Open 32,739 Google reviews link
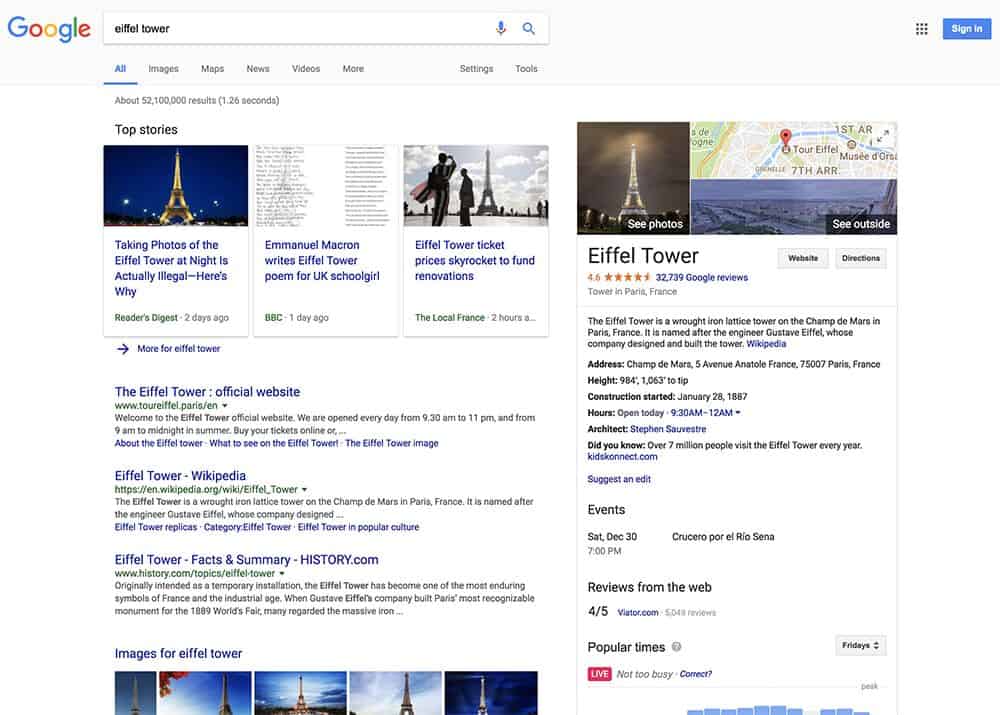This screenshot has width=1000, height=715. pos(702,277)
